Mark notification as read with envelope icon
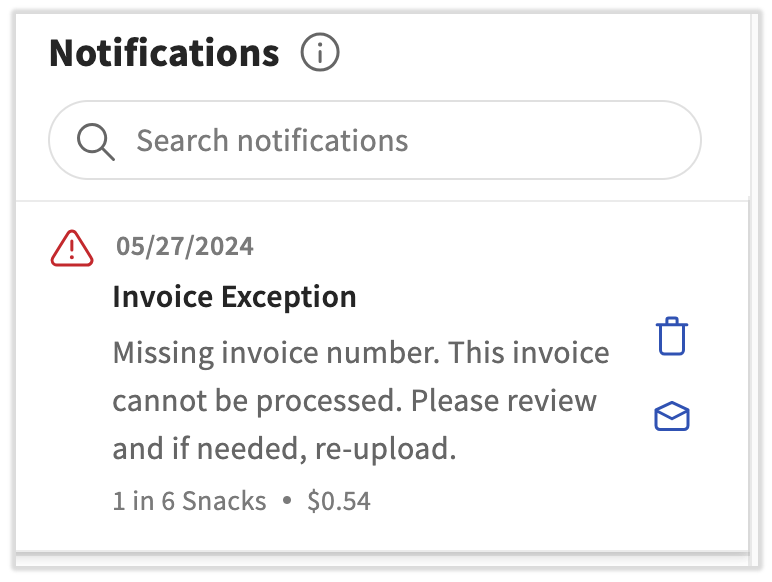772x582 pixels. [x=672, y=417]
